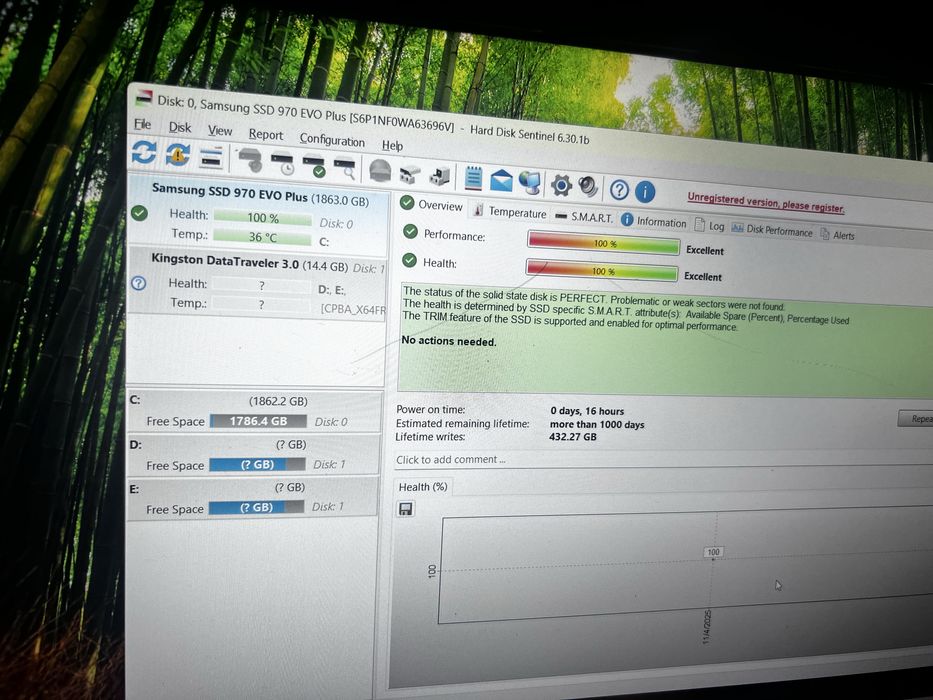
Task: Click the disk with green checkmark toolbar icon
Action: pyautogui.click(x=314, y=166)
